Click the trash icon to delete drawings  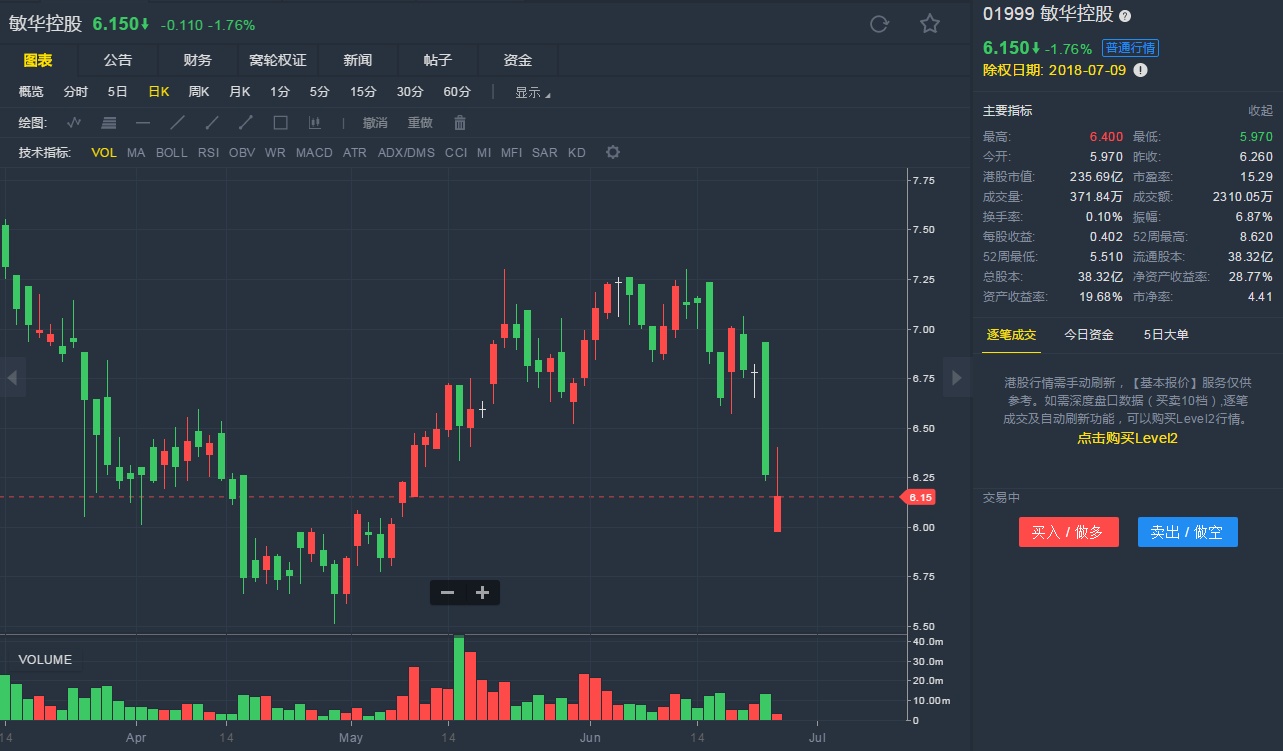[x=460, y=123]
